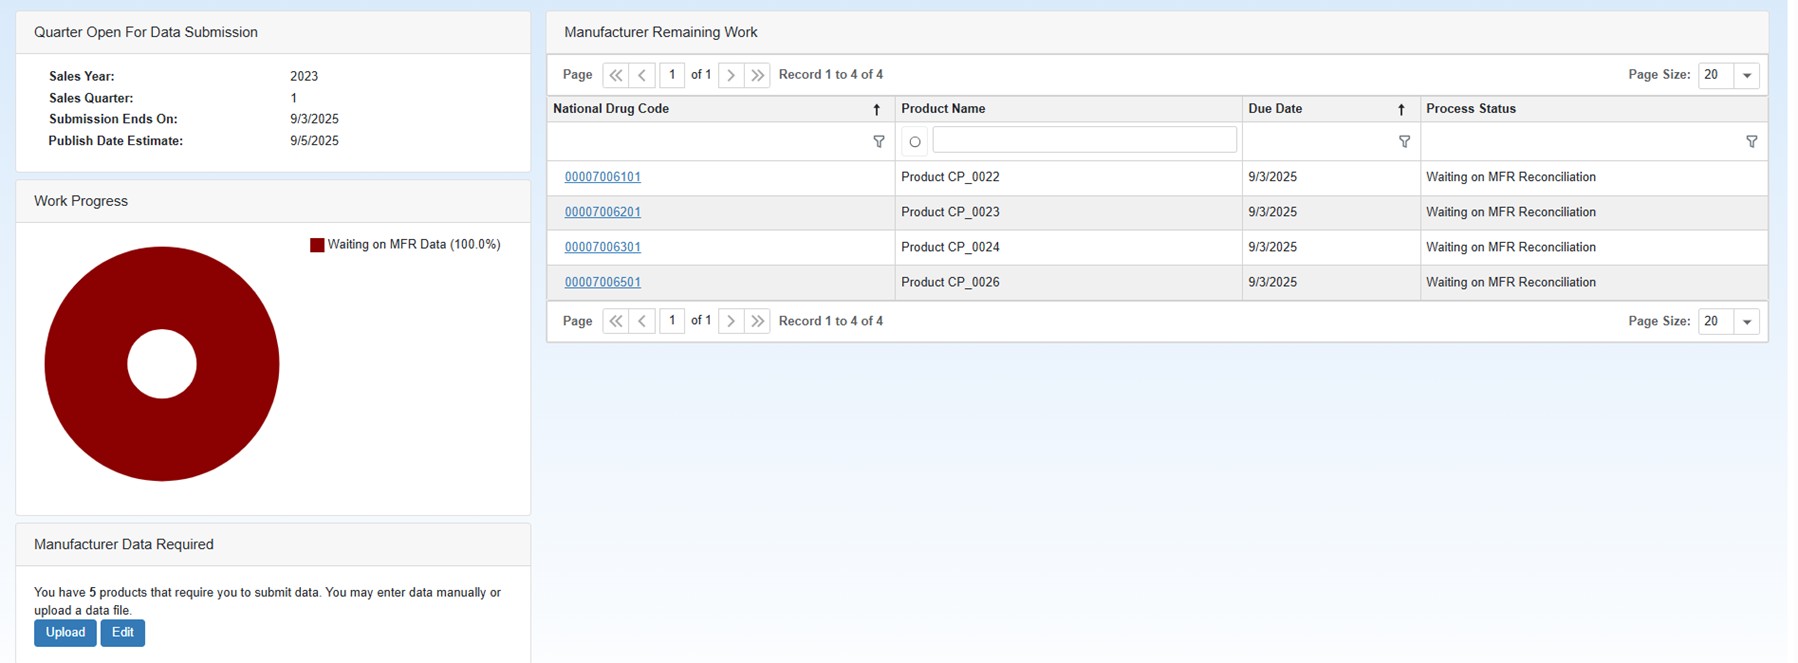
Task: Go to next page in bottom pager
Action: pos(731,321)
